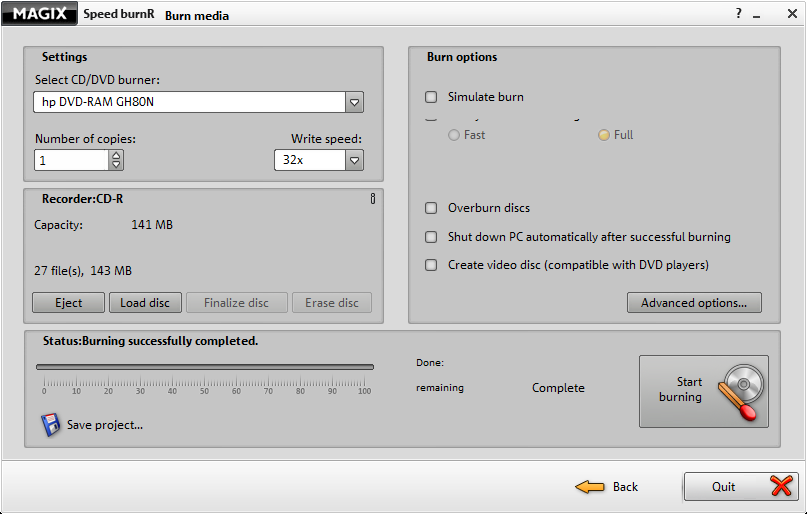Increase the number of copies
Image resolution: width=807 pixels, height=514 pixels.
[x=116, y=155]
